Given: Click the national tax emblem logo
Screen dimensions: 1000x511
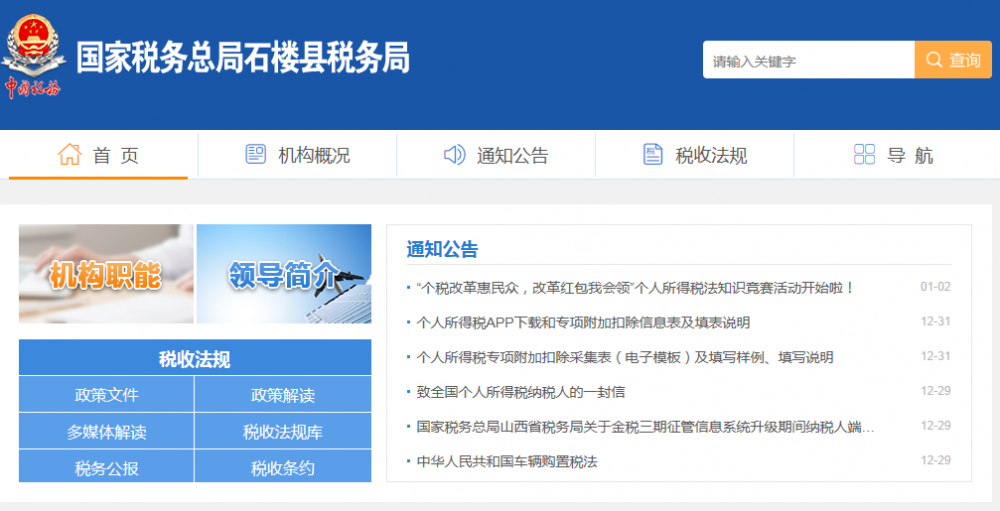Looking at the screenshot, I should pos(33,52).
